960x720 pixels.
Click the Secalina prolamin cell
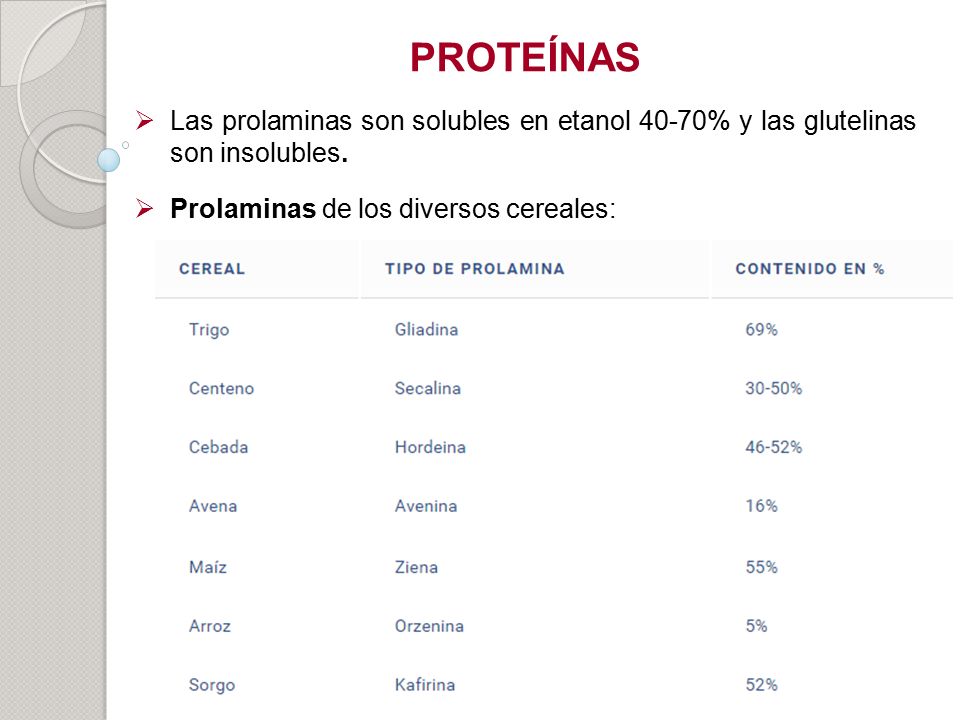tap(427, 388)
